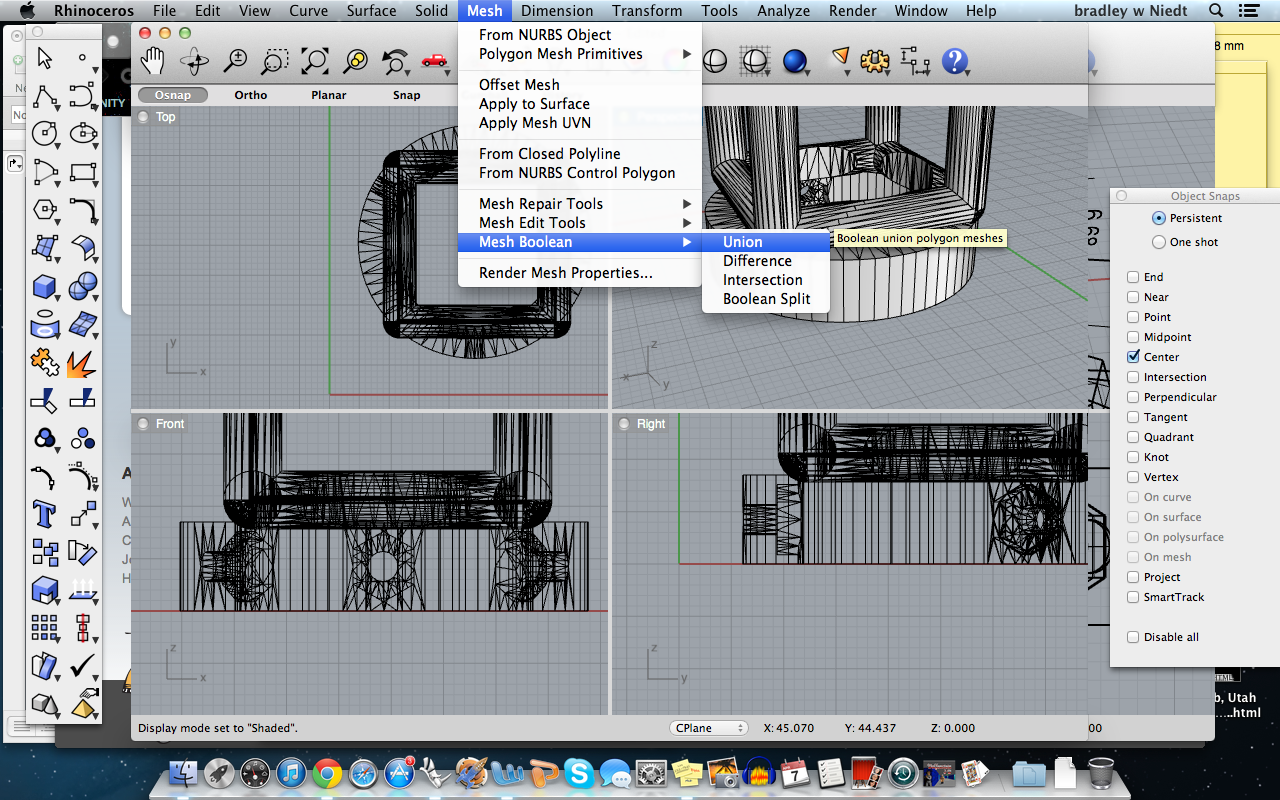Choose the Circle tool in palette

pyautogui.click(x=45, y=133)
